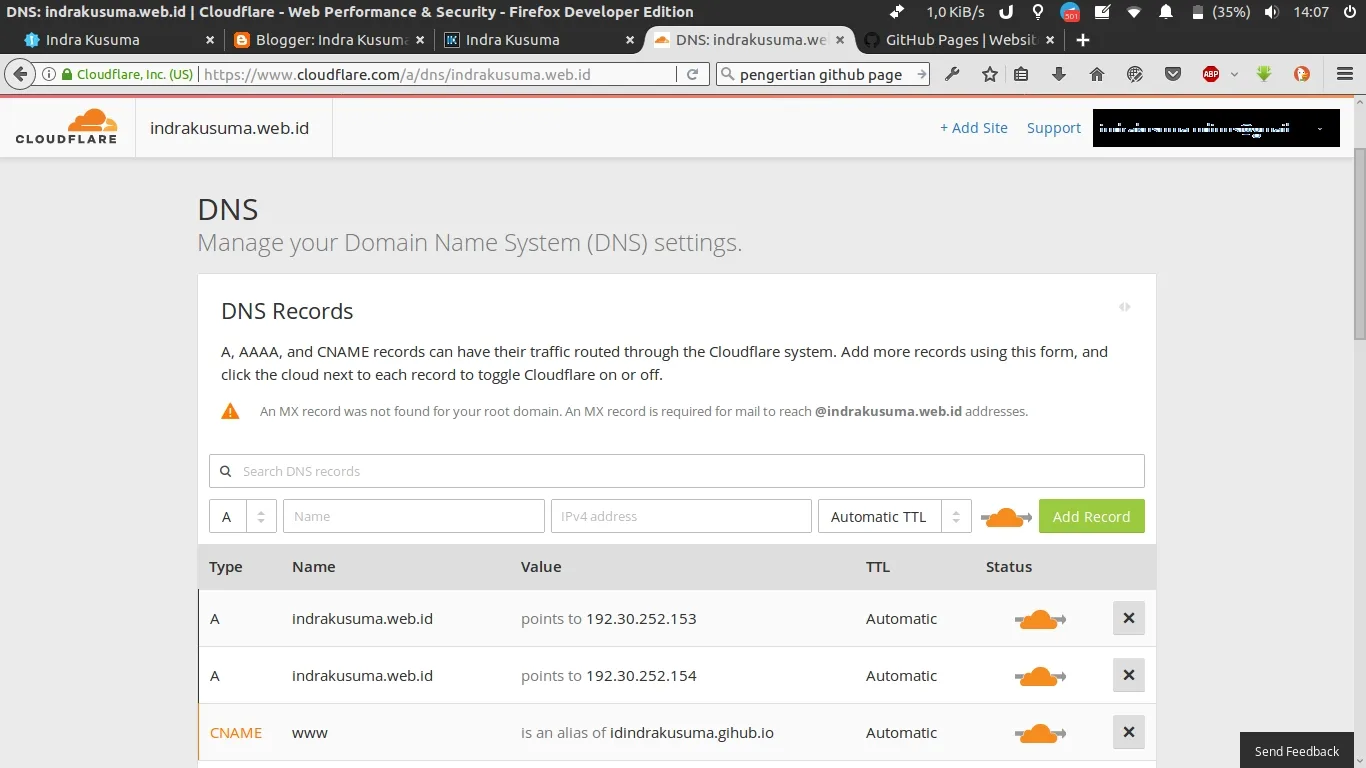Screen dimensions: 1366x768
Task: Toggle cloud status for www CNAME record
Action: coord(1040,733)
